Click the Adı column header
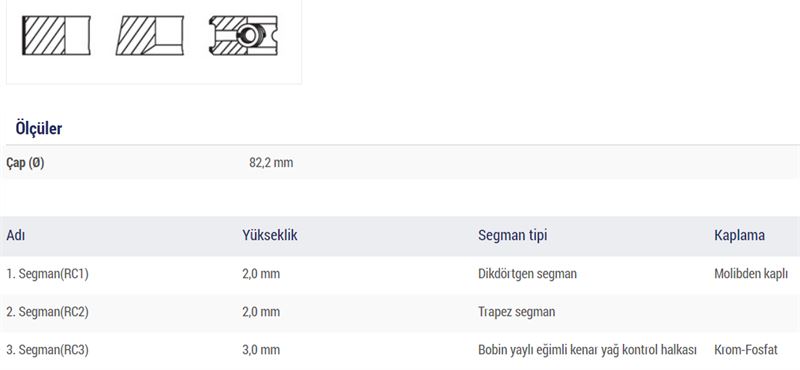Screen dimensions: 800x370 click(16, 235)
